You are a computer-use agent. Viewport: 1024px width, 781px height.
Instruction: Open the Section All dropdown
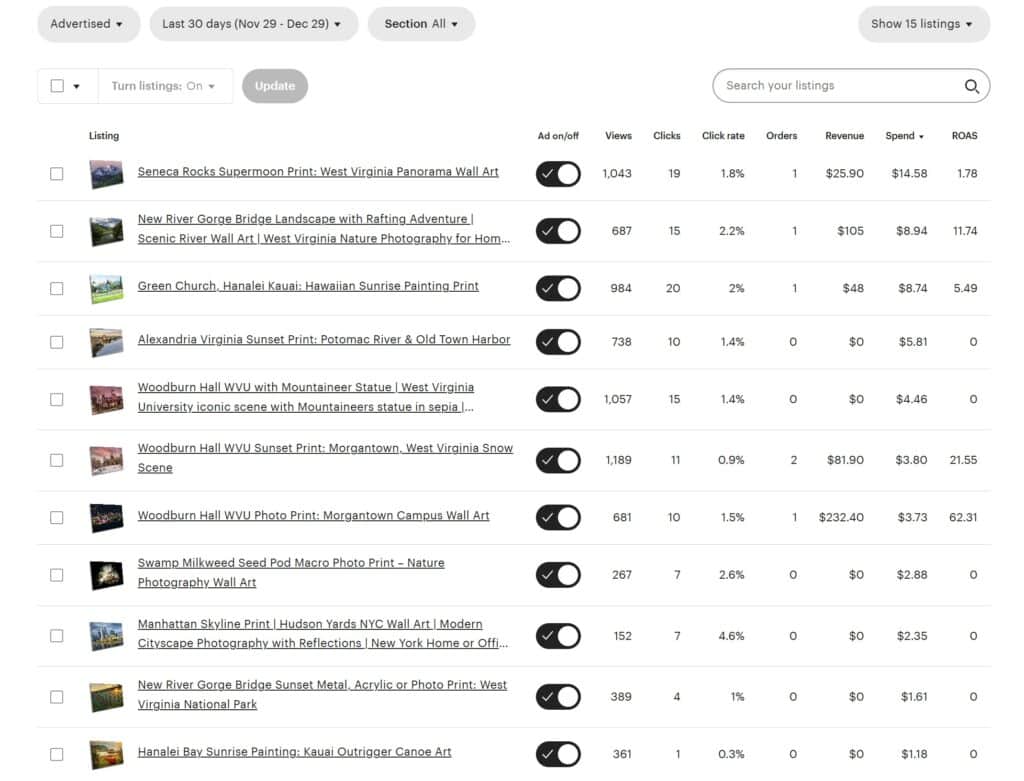(x=421, y=23)
